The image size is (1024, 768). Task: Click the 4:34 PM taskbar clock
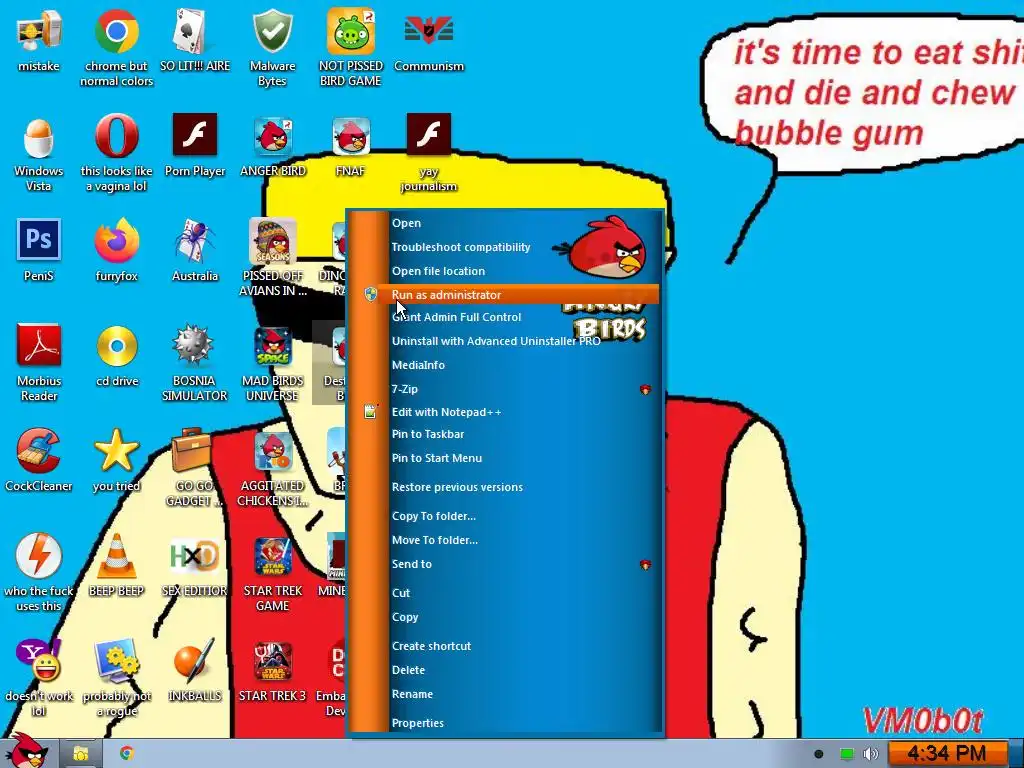click(947, 754)
